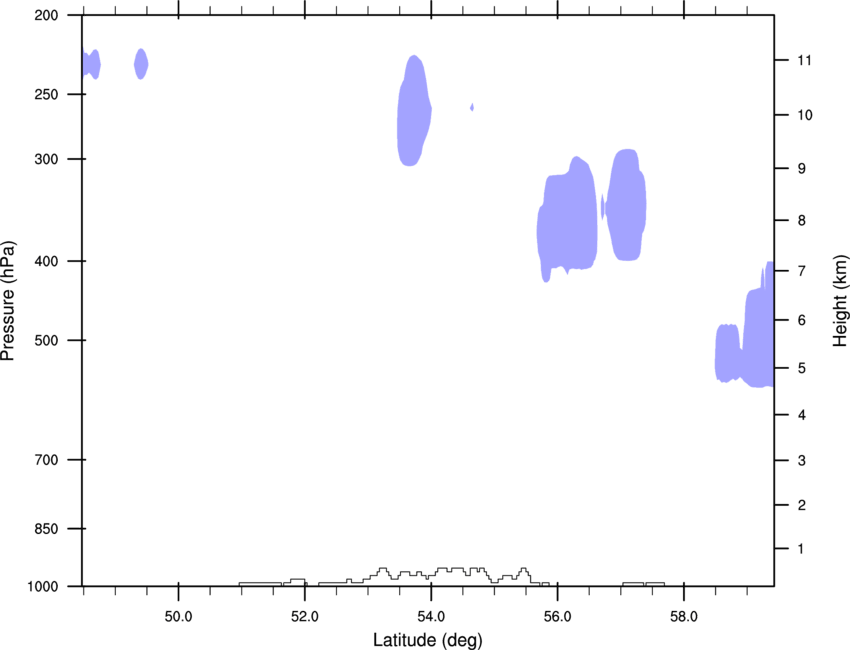This screenshot has width=850, height=650.
Task: Select the Pressure (hPa) axis title
Action: click(x=8, y=300)
